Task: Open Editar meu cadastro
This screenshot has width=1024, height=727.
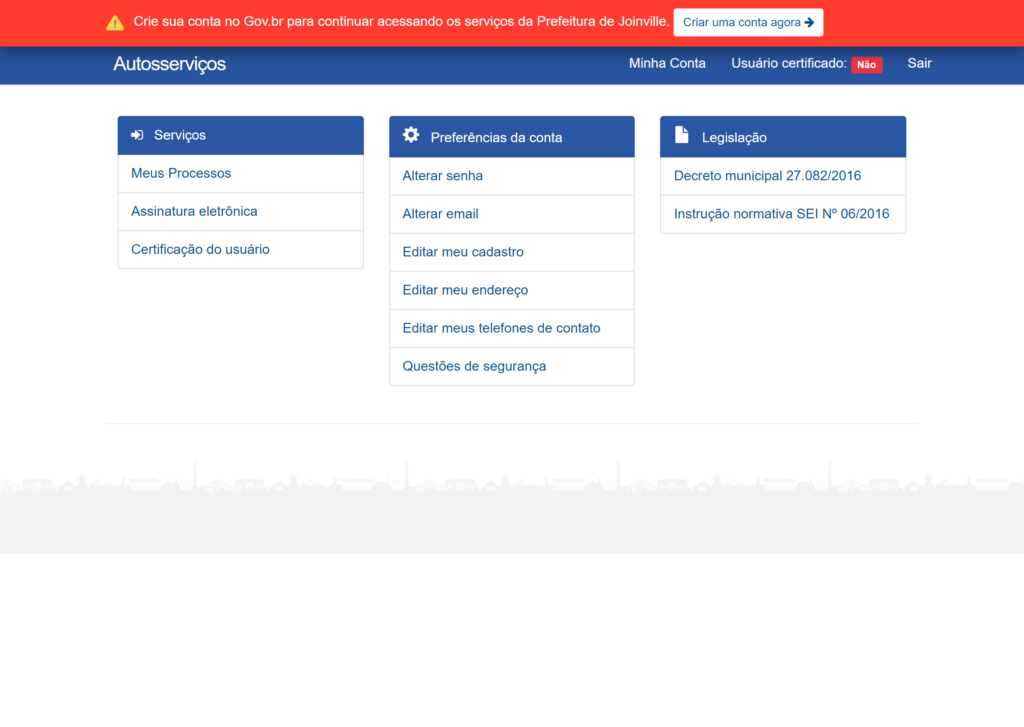Action: [x=463, y=252]
